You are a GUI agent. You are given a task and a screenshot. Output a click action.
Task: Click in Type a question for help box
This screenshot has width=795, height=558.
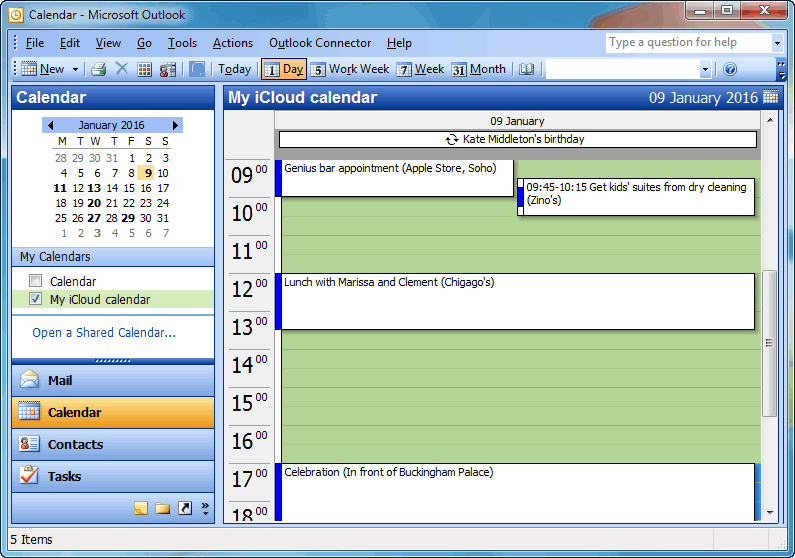(689, 43)
